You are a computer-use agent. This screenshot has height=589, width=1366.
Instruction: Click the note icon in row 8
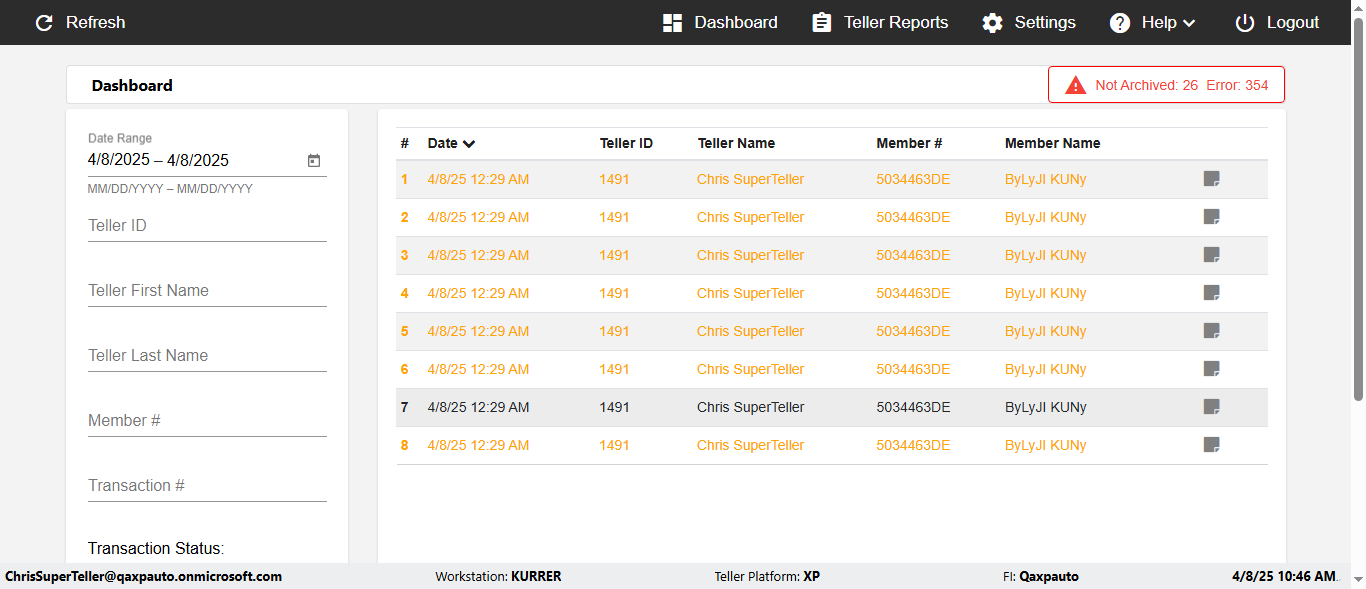pyautogui.click(x=1211, y=445)
